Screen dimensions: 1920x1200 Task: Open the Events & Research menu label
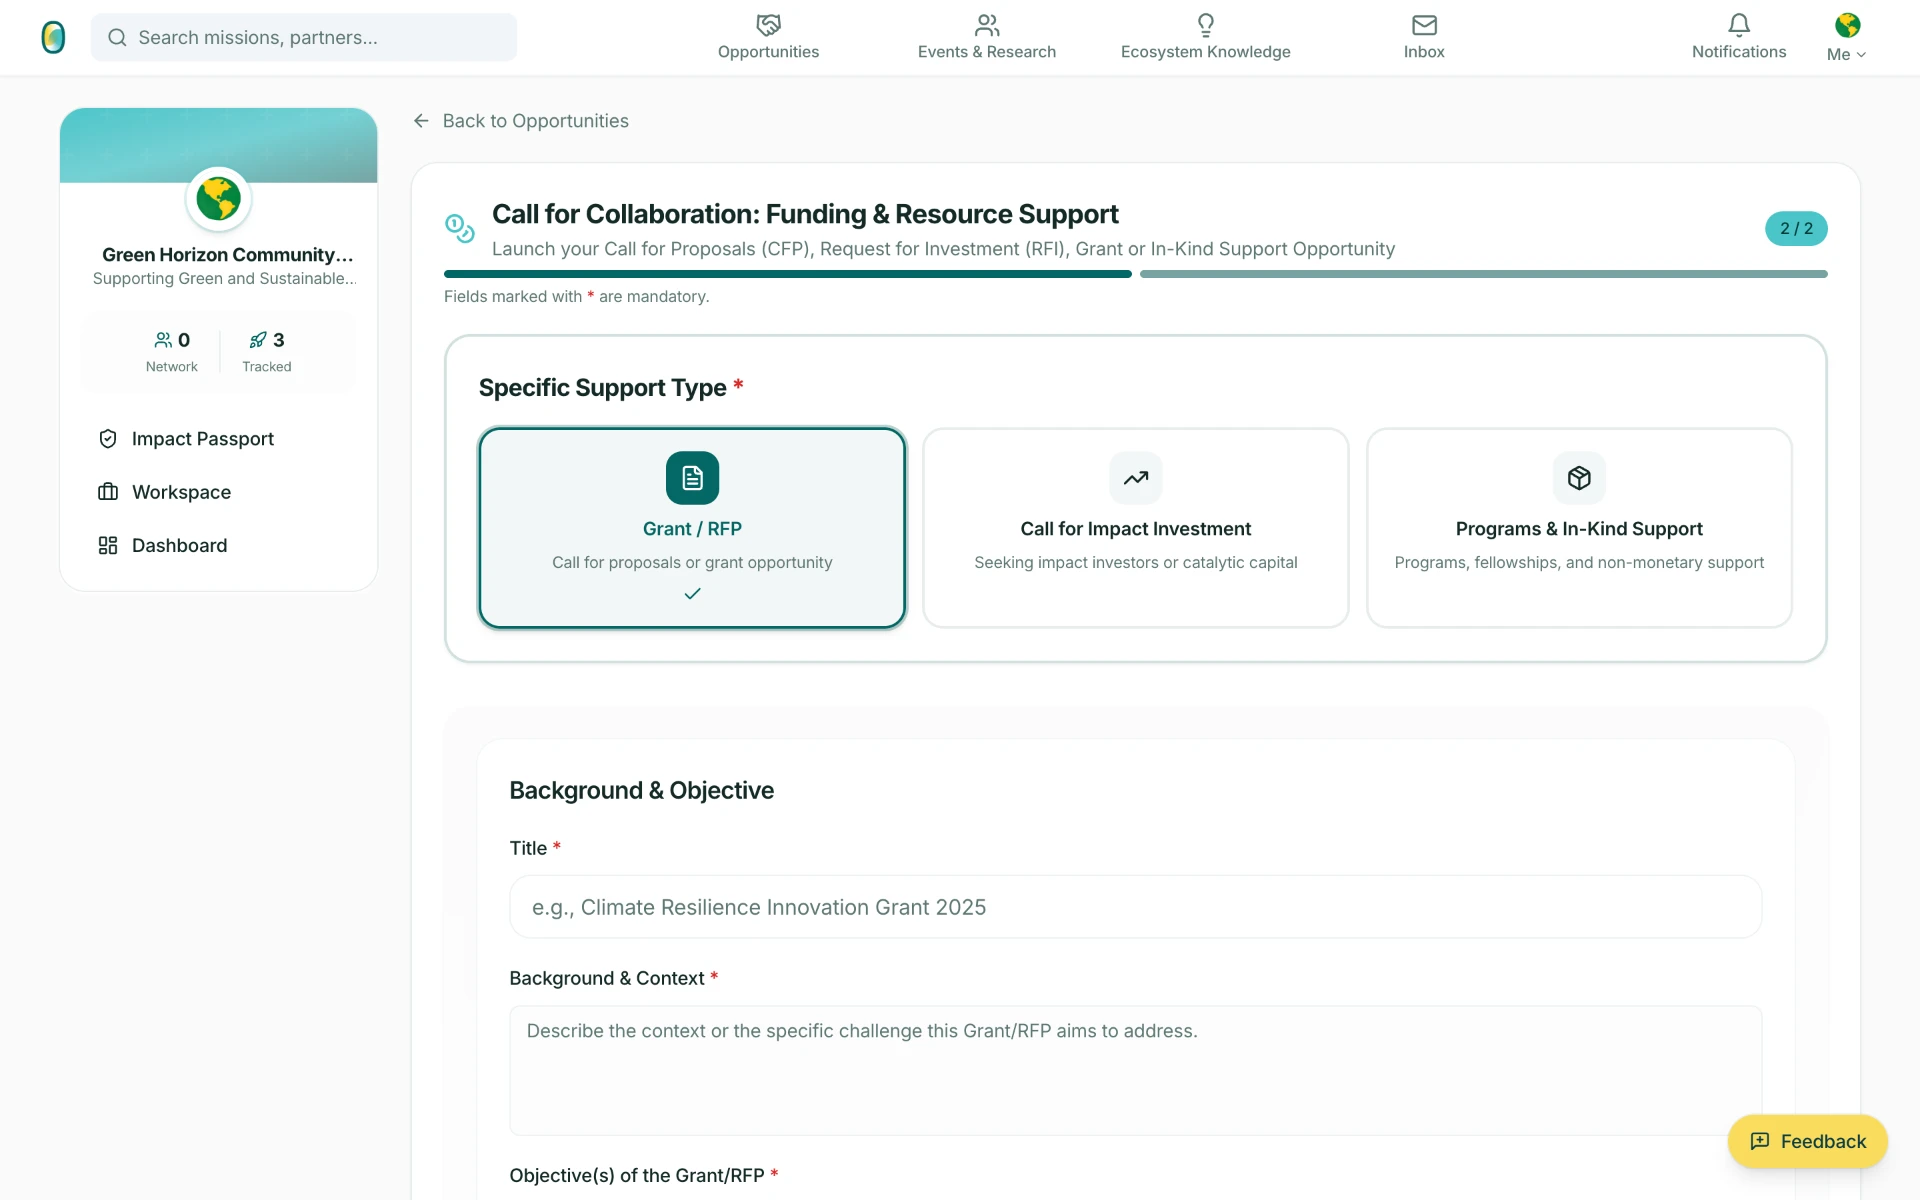click(x=987, y=52)
